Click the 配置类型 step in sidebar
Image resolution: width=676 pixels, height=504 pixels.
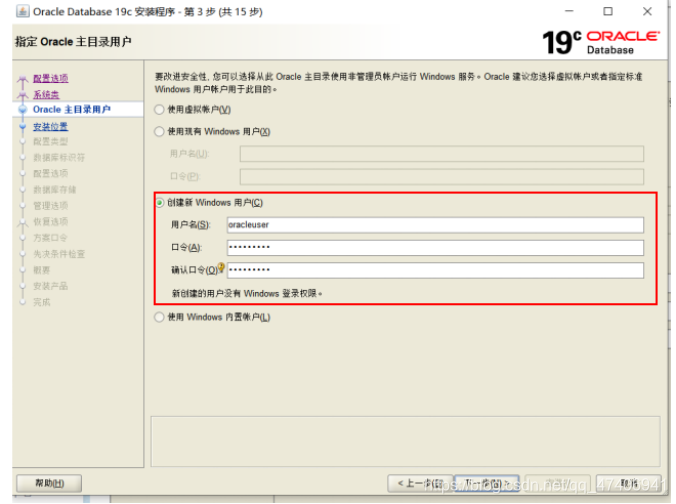50,141
